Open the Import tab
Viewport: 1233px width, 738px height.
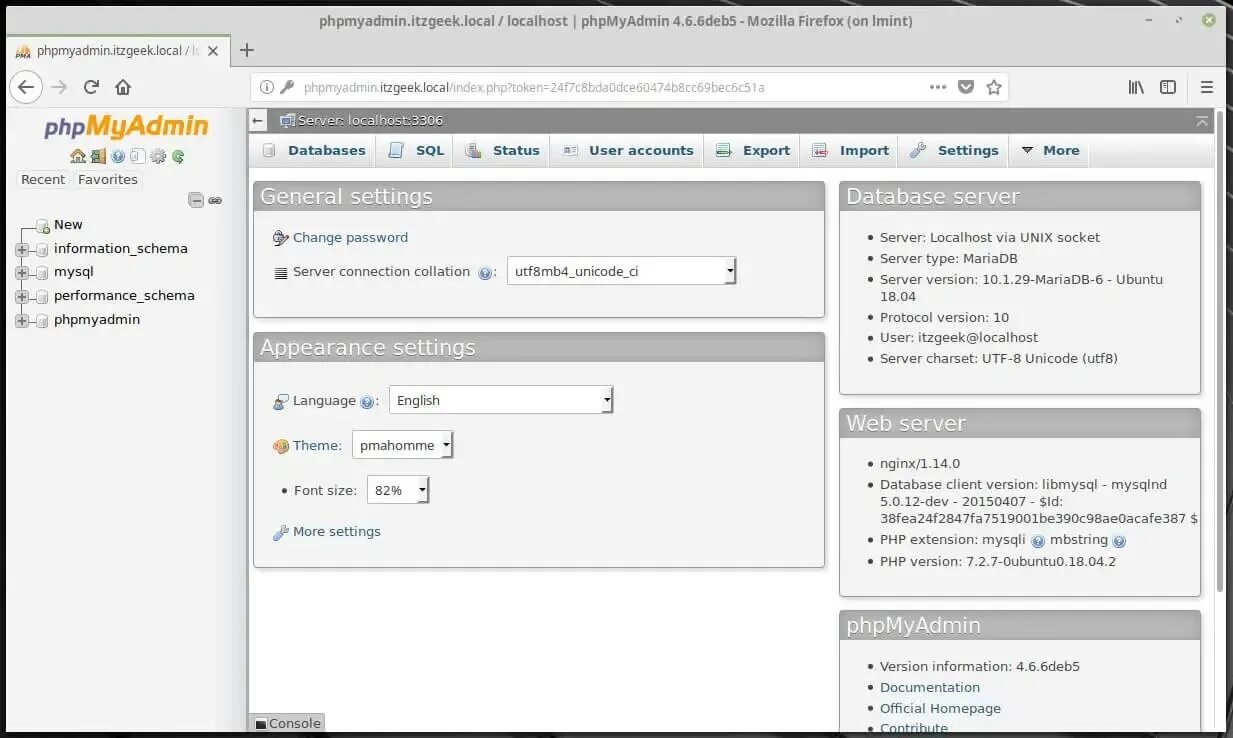click(x=850, y=150)
